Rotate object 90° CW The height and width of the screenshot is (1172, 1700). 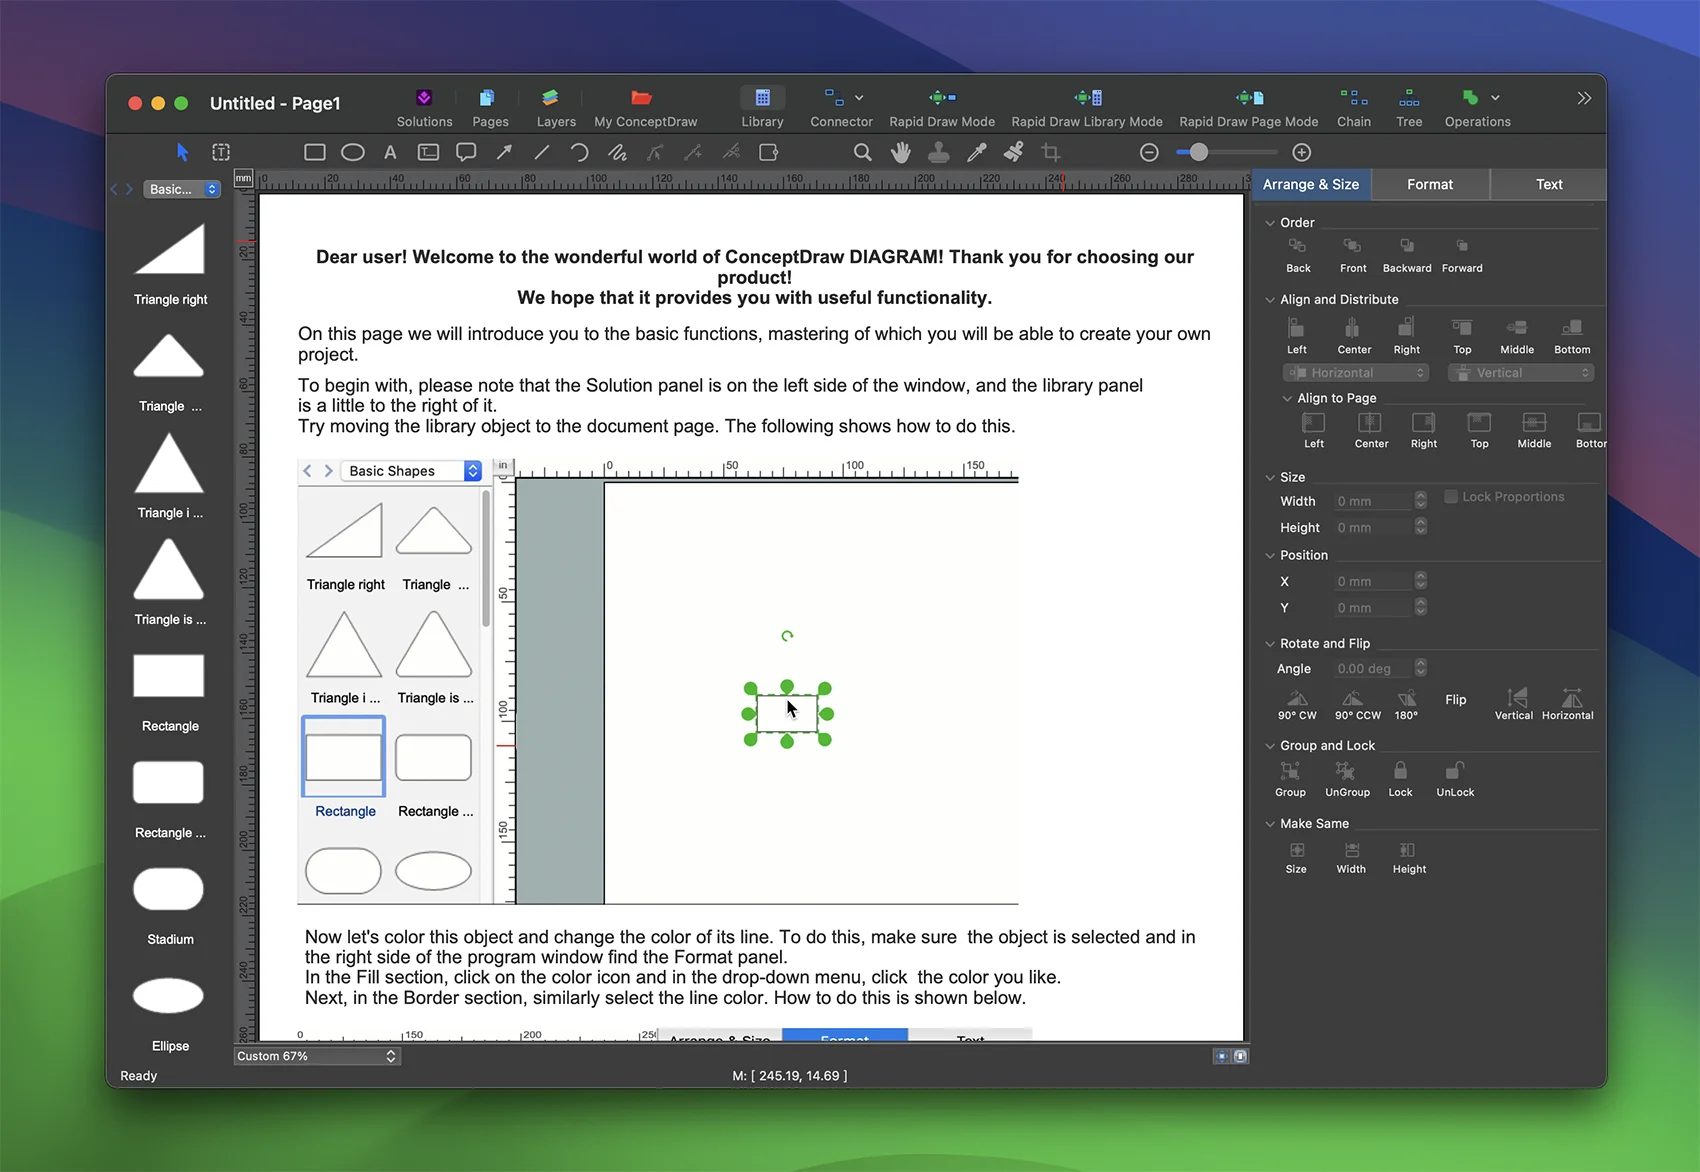pos(1297,704)
